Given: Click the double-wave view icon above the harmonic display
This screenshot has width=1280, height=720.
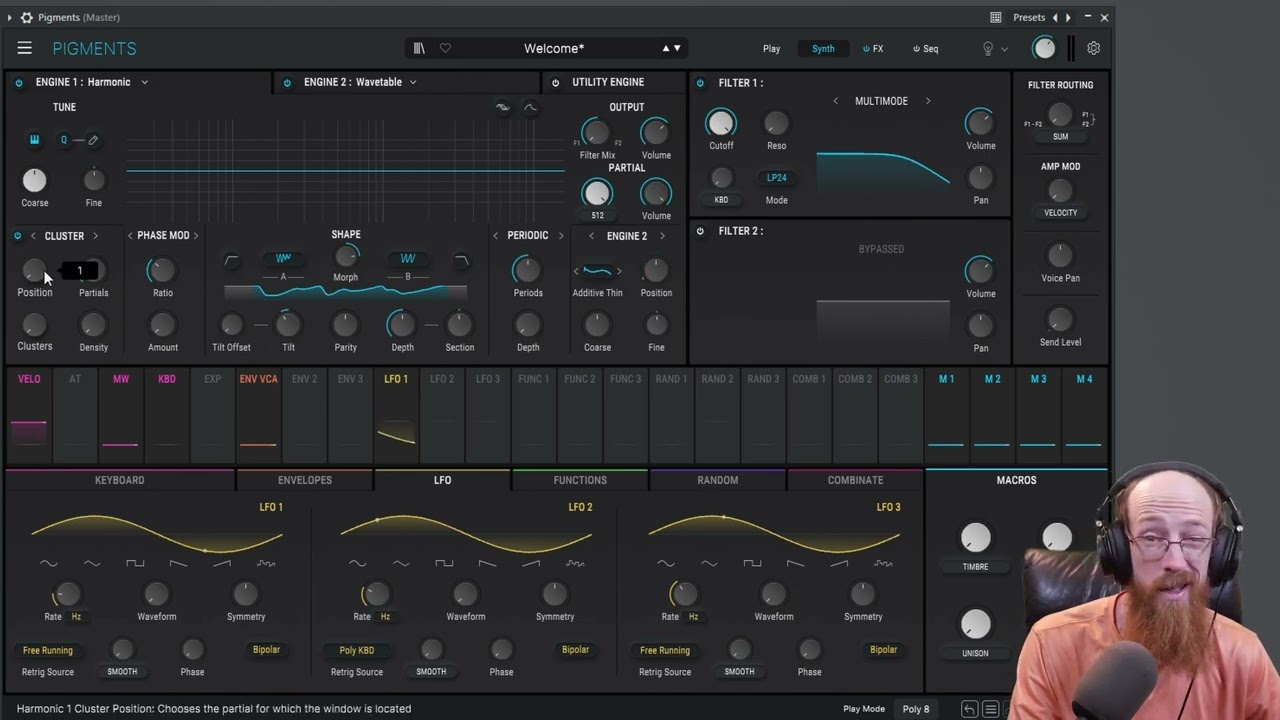Looking at the screenshot, I should [x=502, y=108].
